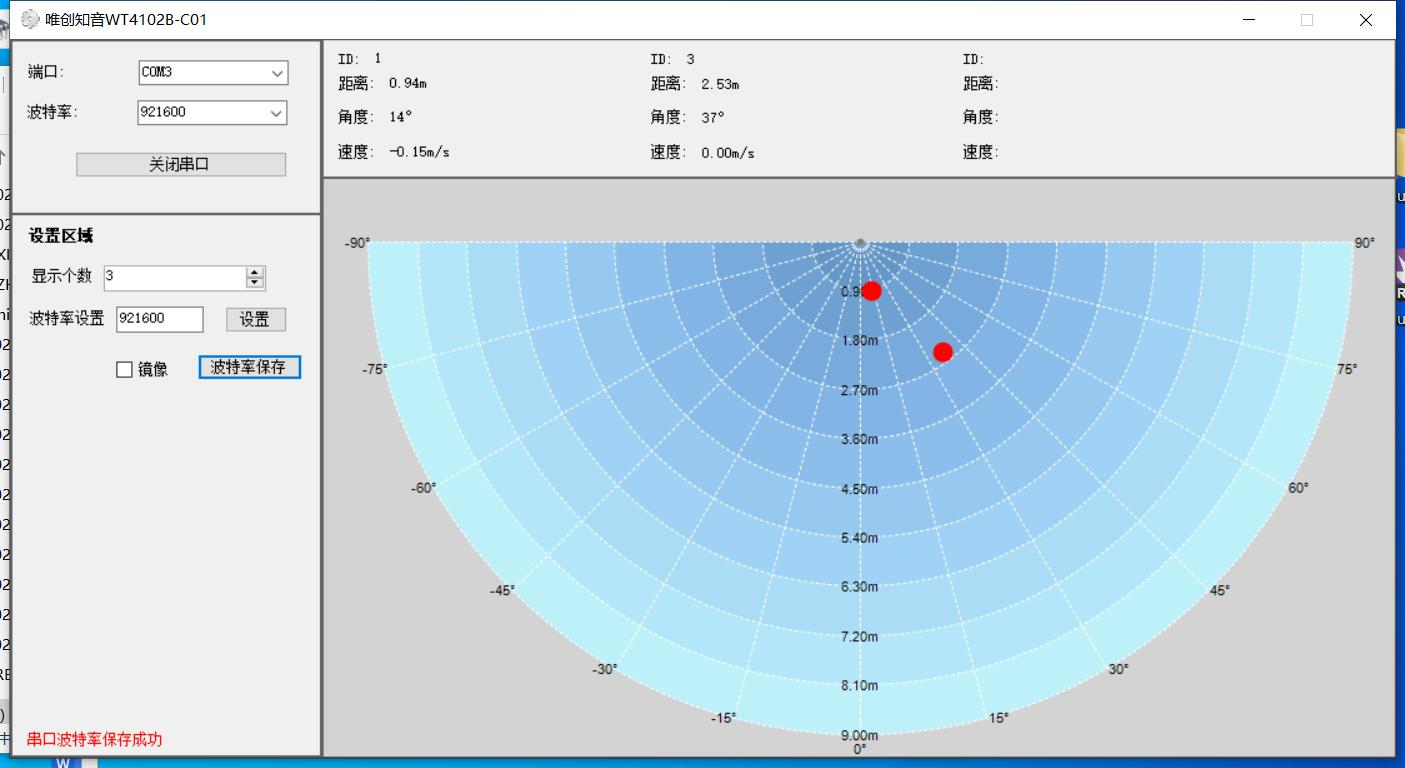Image resolution: width=1405 pixels, height=768 pixels.
Task: Open the Word icon in the taskbar
Action: coord(64,763)
